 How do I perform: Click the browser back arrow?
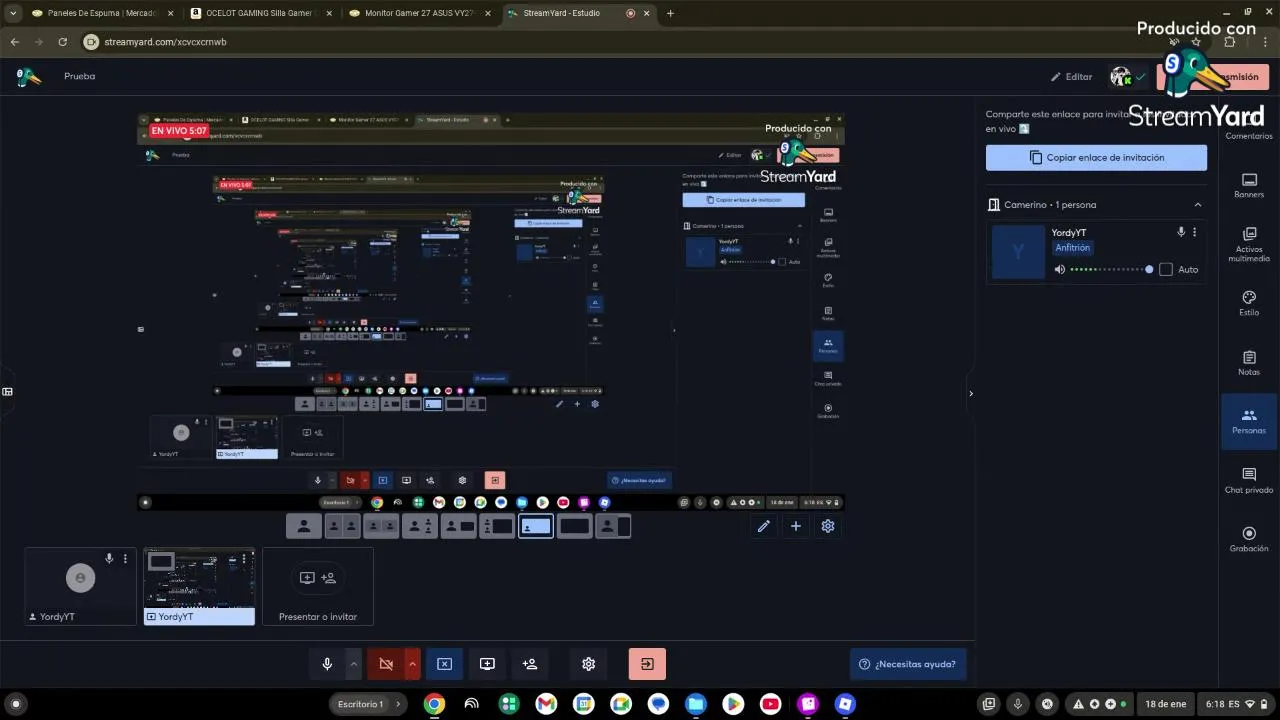[x=15, y=42]
